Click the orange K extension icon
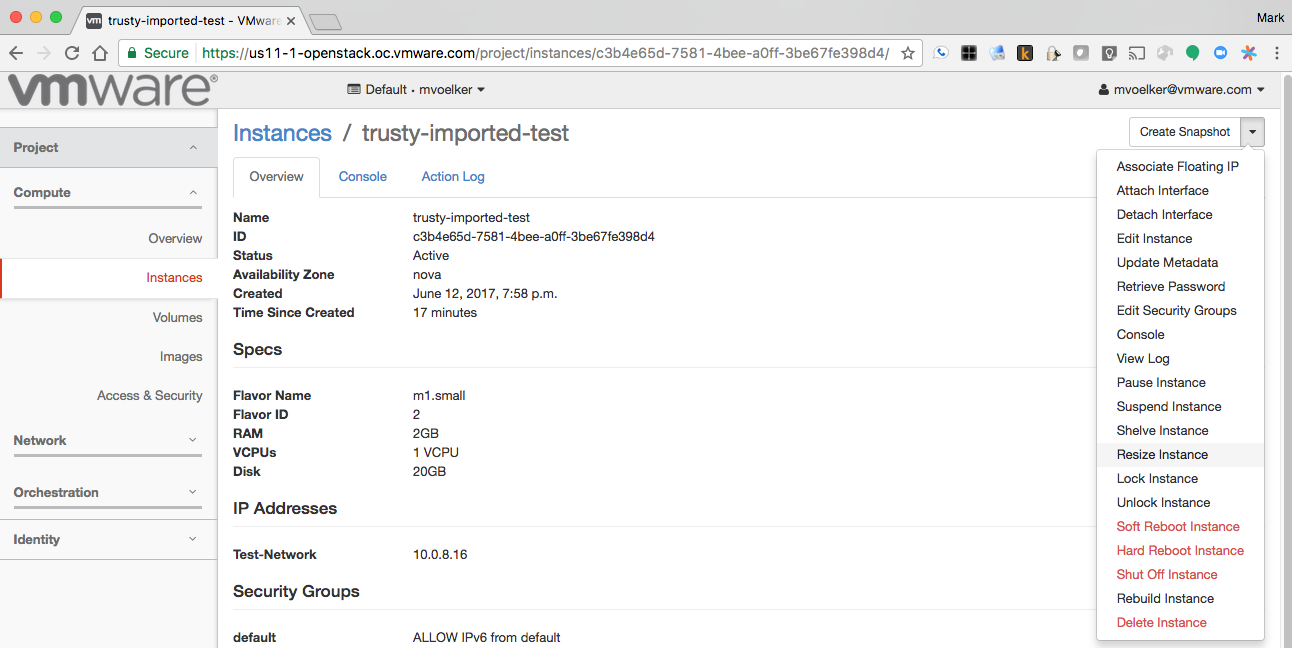Viewport: 1292px width, 648px height. click(1025, 53)
